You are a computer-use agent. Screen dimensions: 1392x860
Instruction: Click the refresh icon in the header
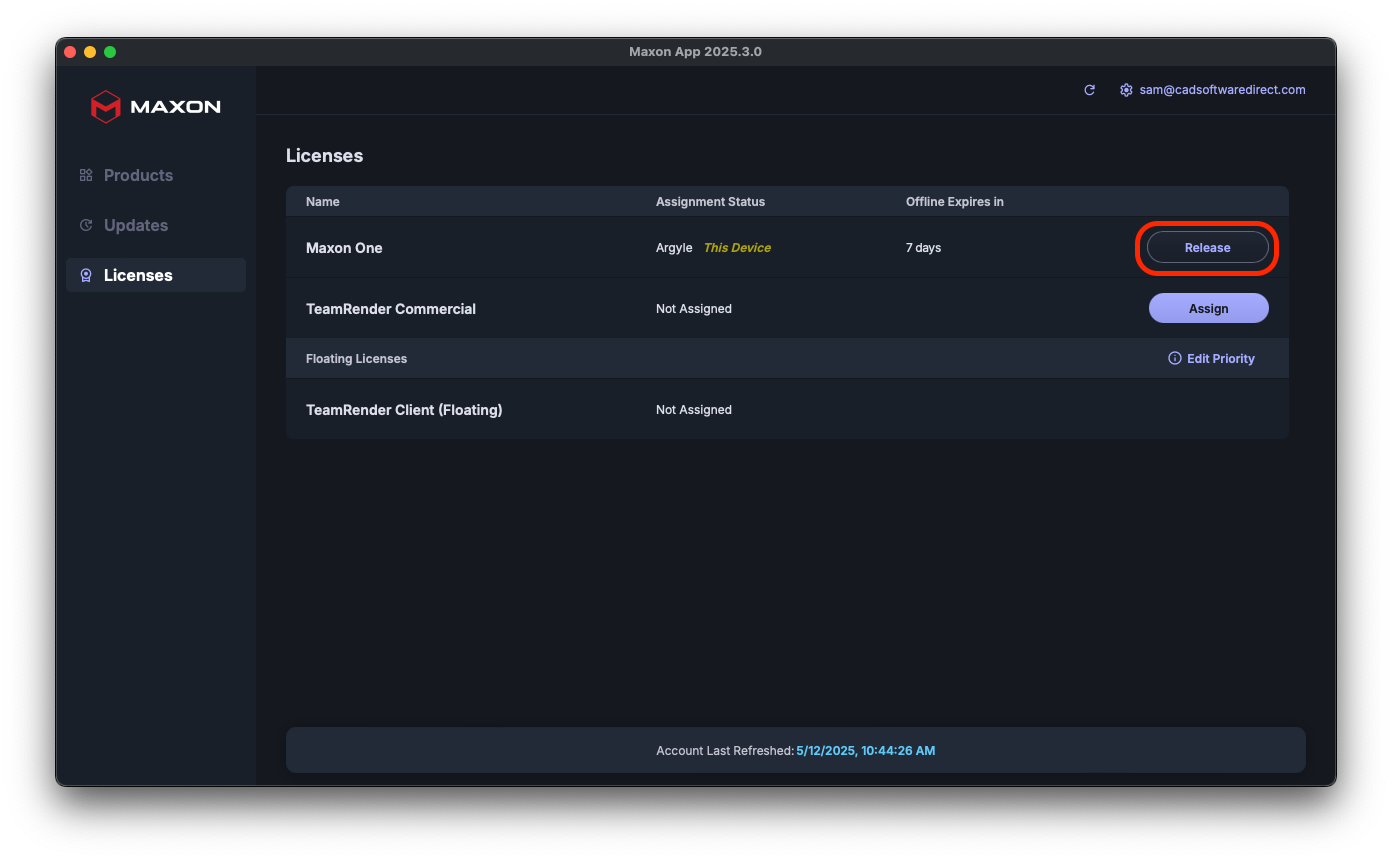[x=1090, y=90]
